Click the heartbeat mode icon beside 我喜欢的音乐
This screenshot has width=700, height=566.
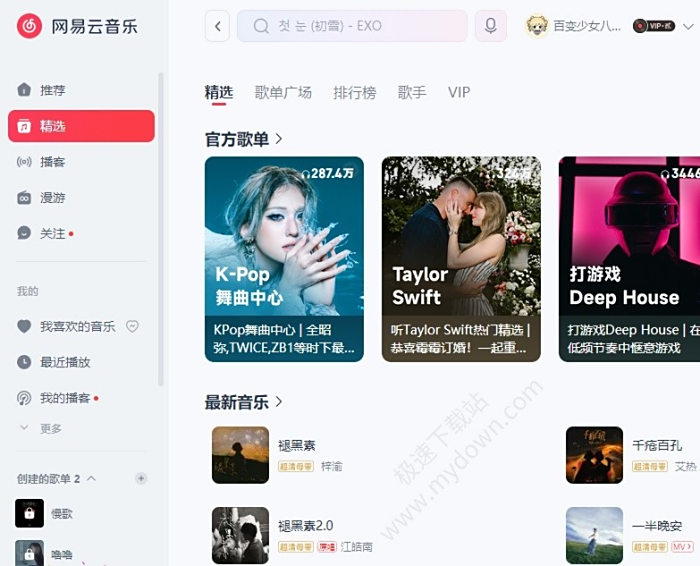click(x=132, y=326)
